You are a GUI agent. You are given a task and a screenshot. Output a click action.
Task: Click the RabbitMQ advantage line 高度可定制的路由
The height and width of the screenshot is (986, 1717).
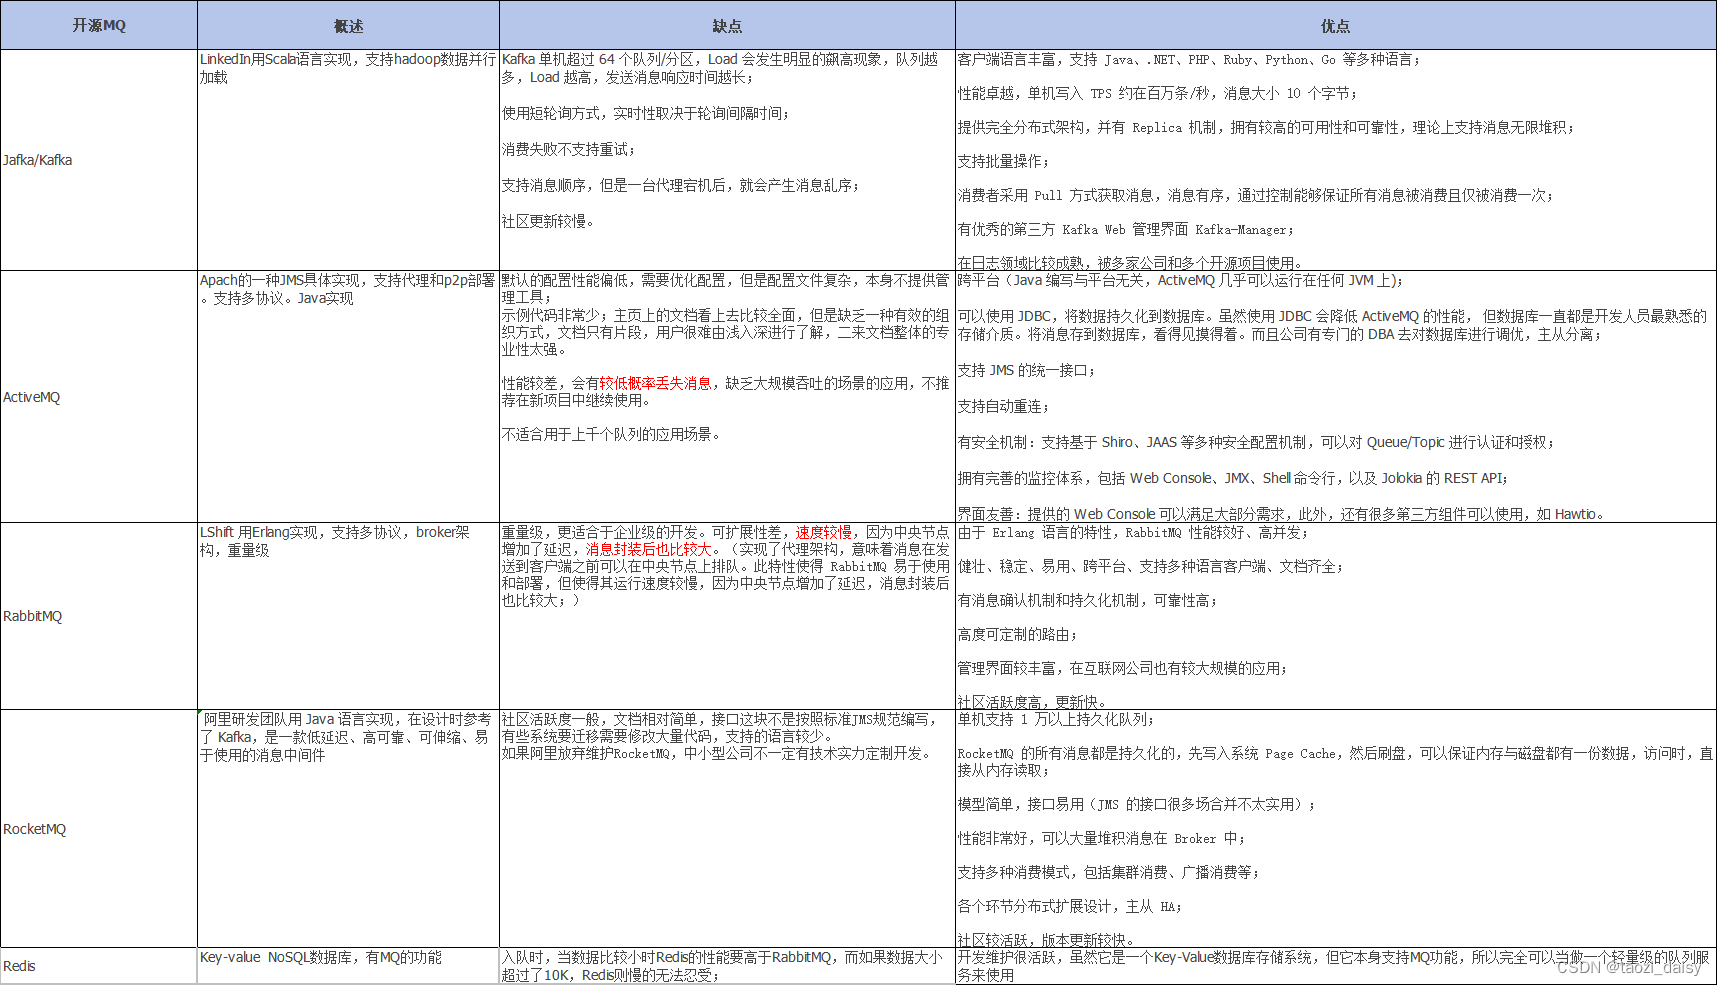[1017, 634]
